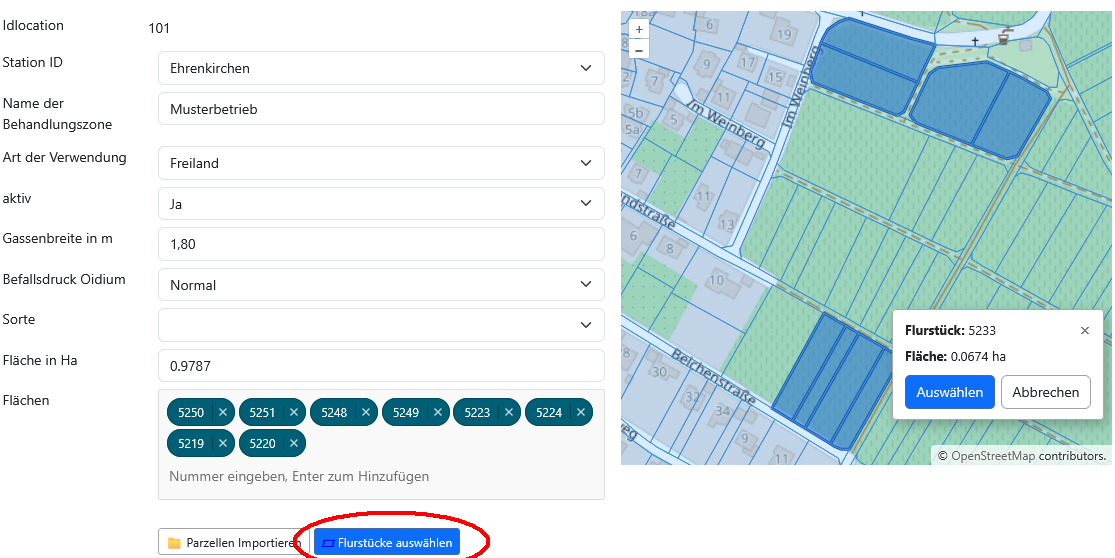The image size is (1115, 558).
Task: Click the Auswählen button in popup
Action: pos(949,392)
